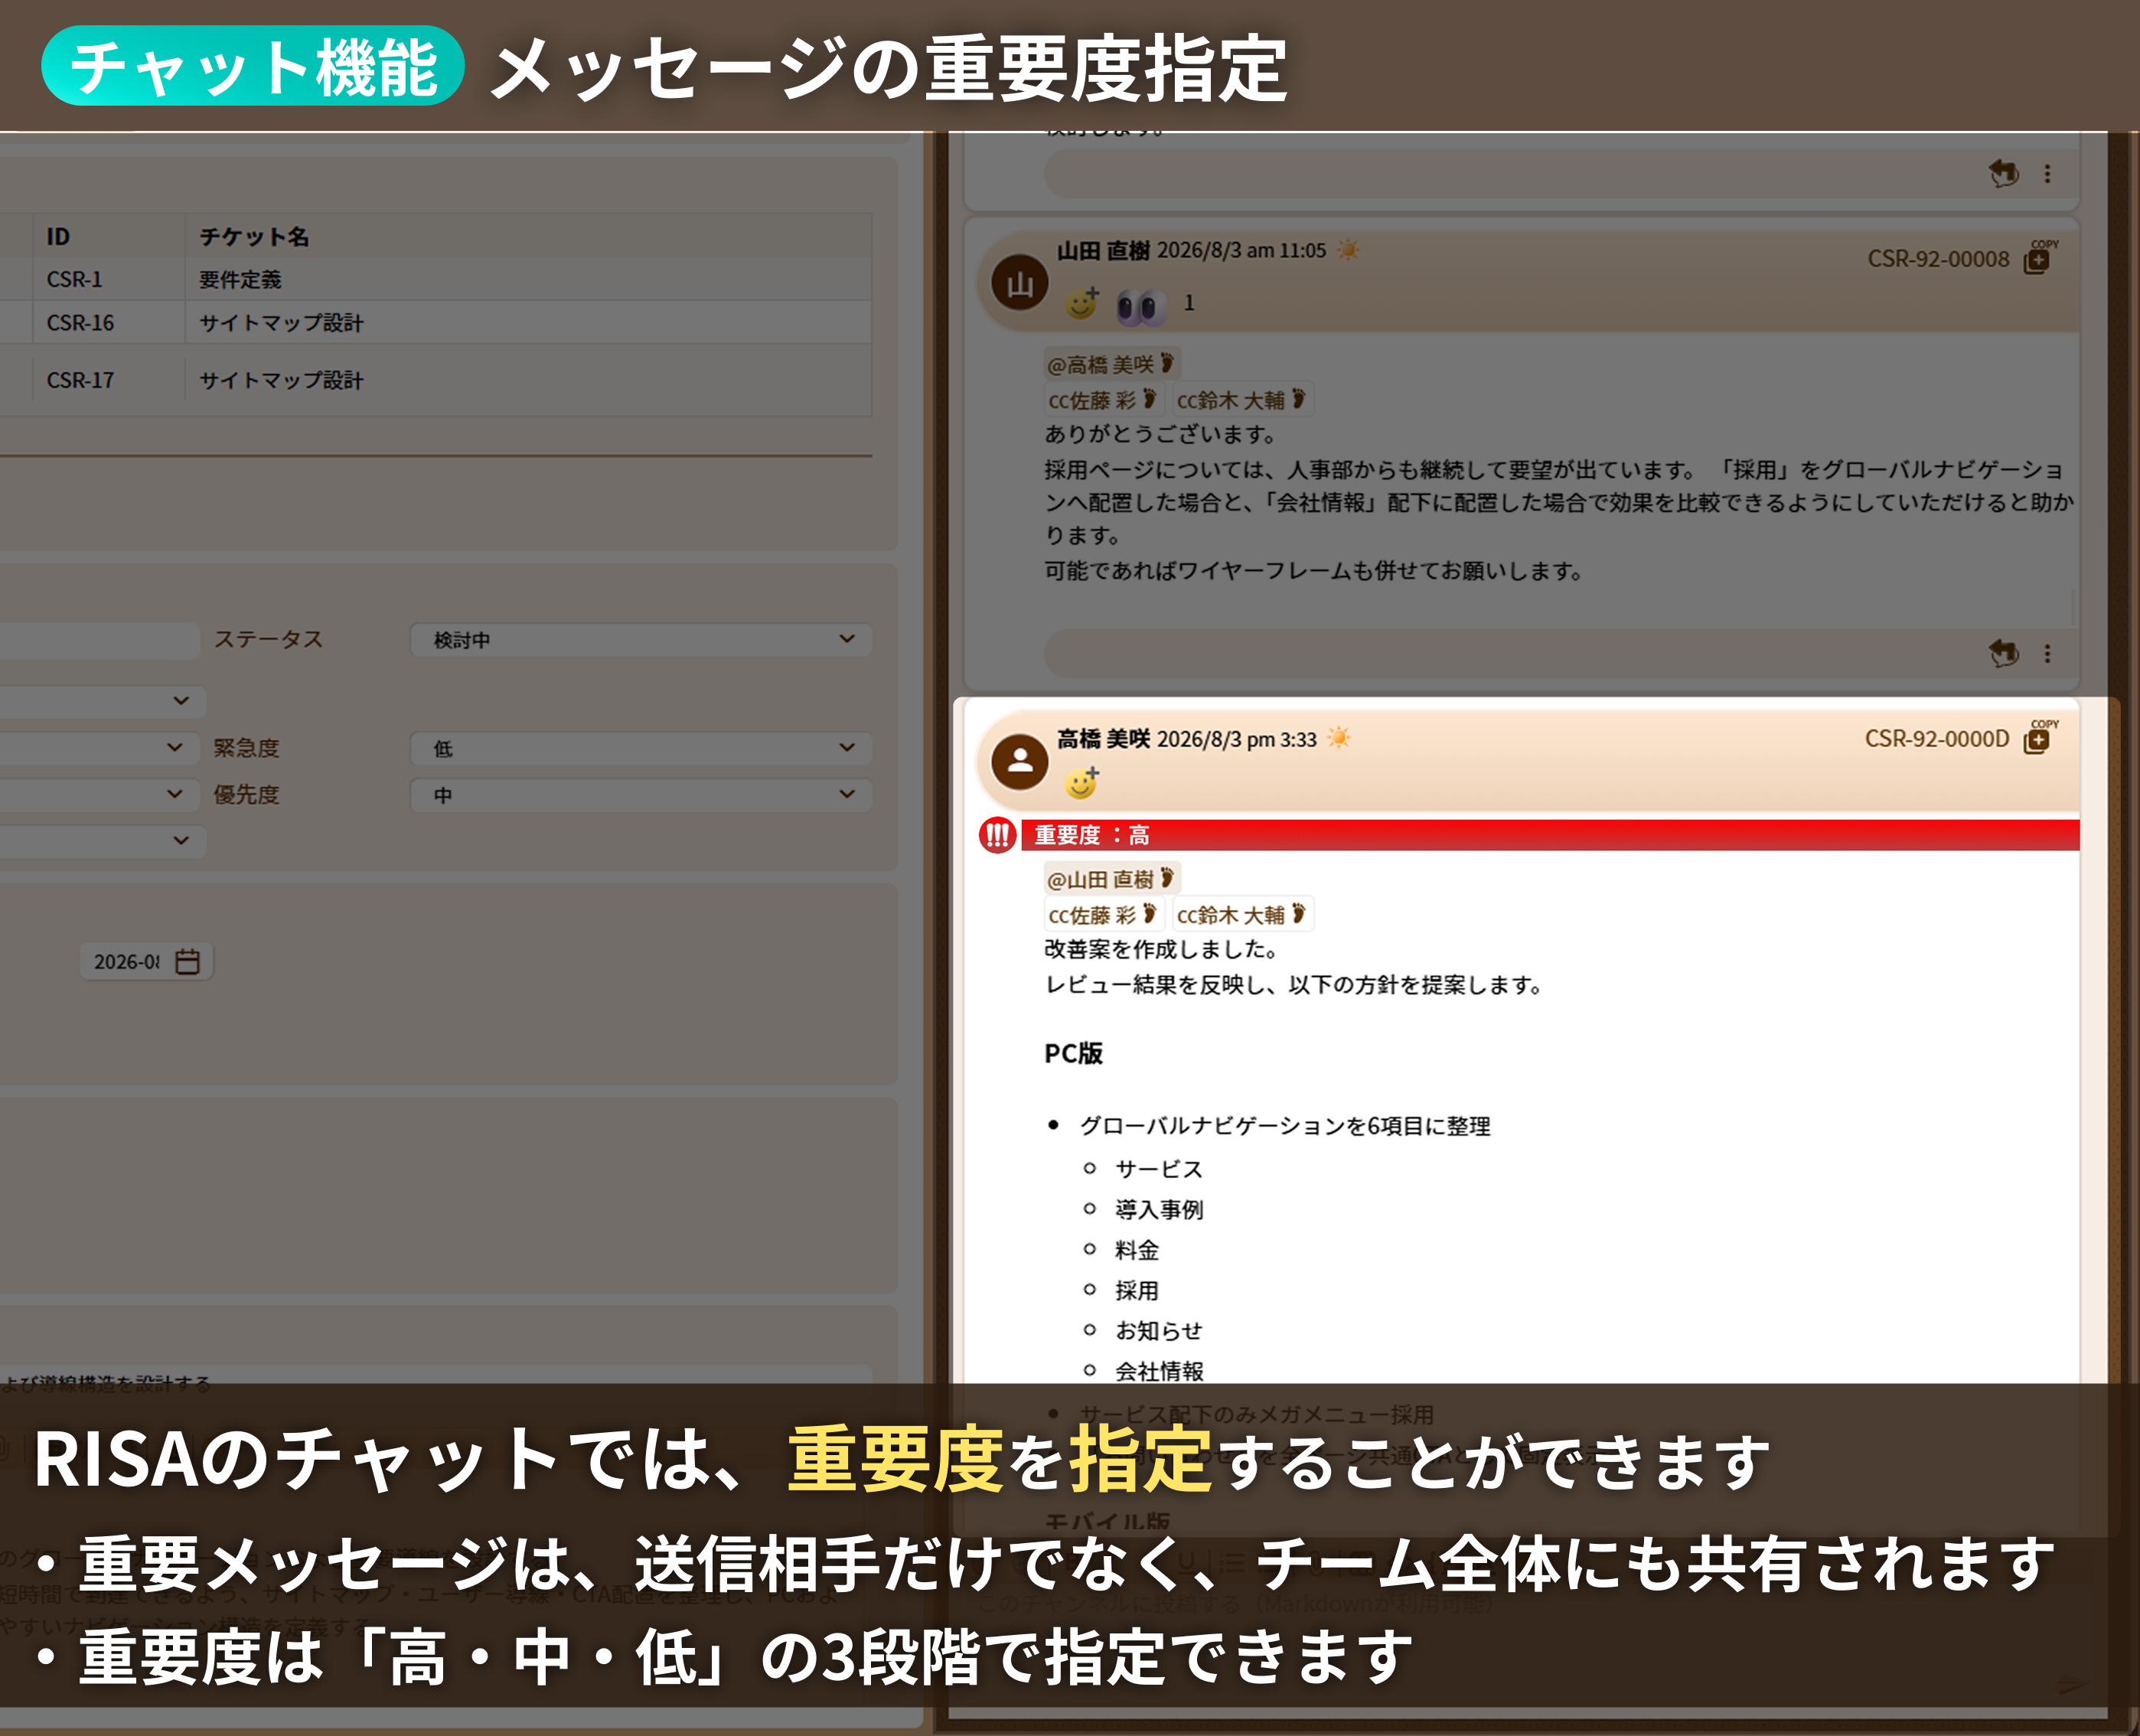Viewport: 2140px width, 1736px height.
Task: Click the sun icon beside am 11:05
Action: click(1348, 250)
